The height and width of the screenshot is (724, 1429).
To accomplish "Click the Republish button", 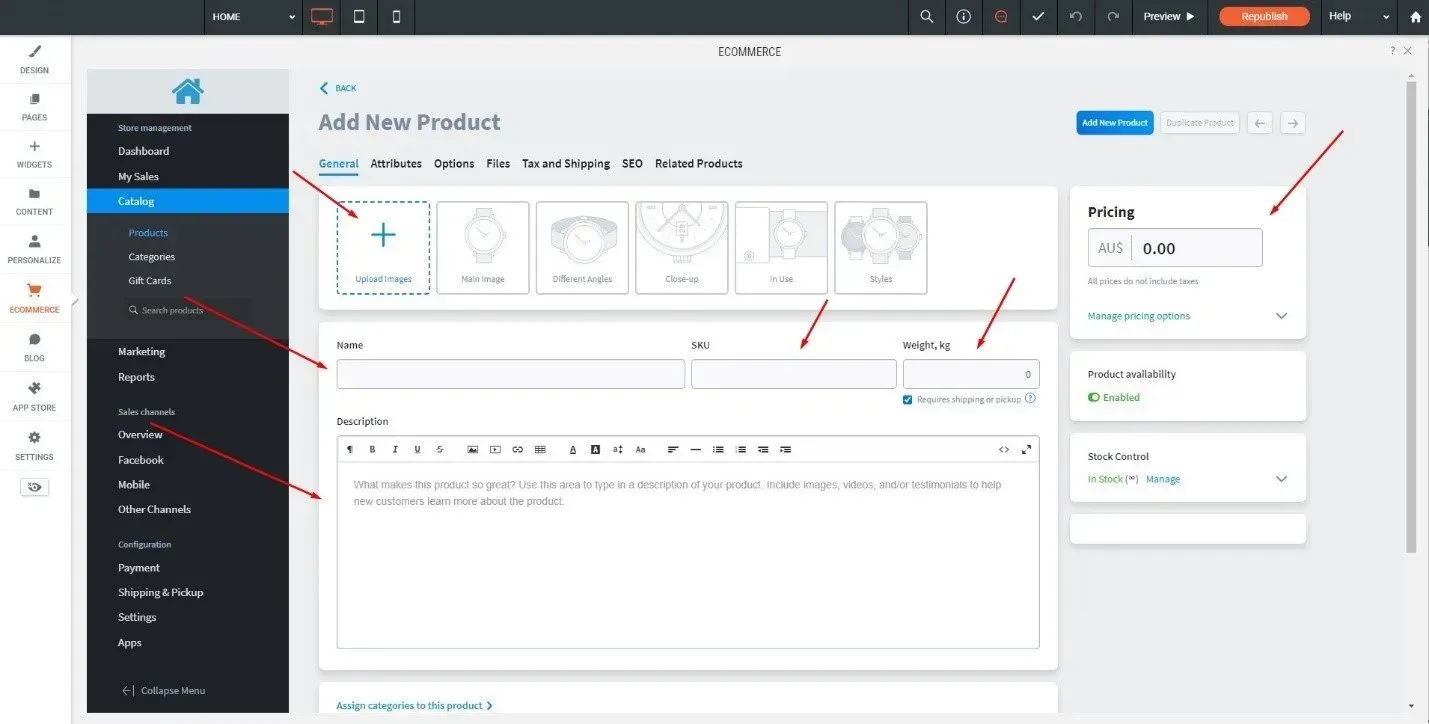I will [x=1264, y=17].
